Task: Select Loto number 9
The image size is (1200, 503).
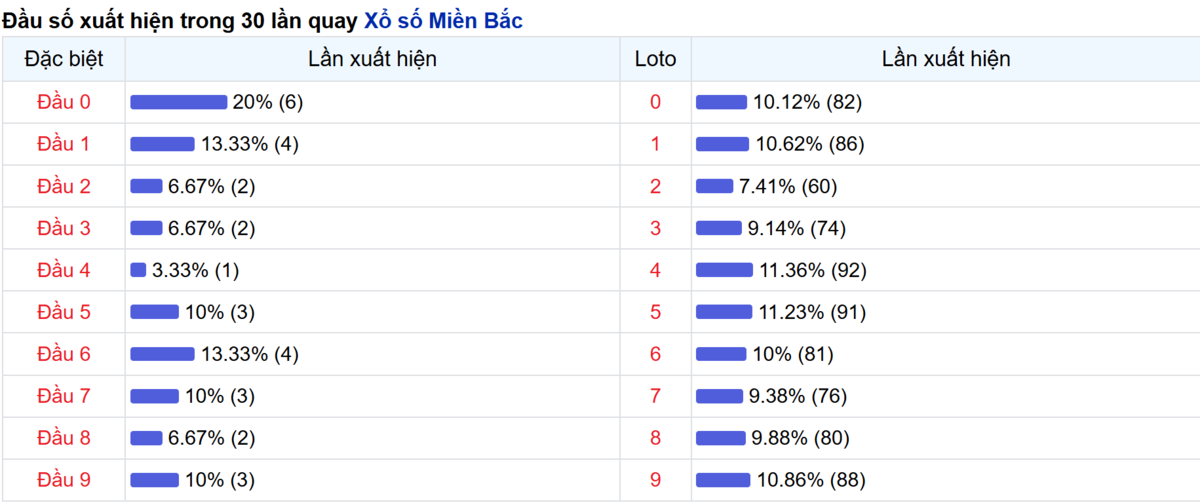Action: point(656,480)
